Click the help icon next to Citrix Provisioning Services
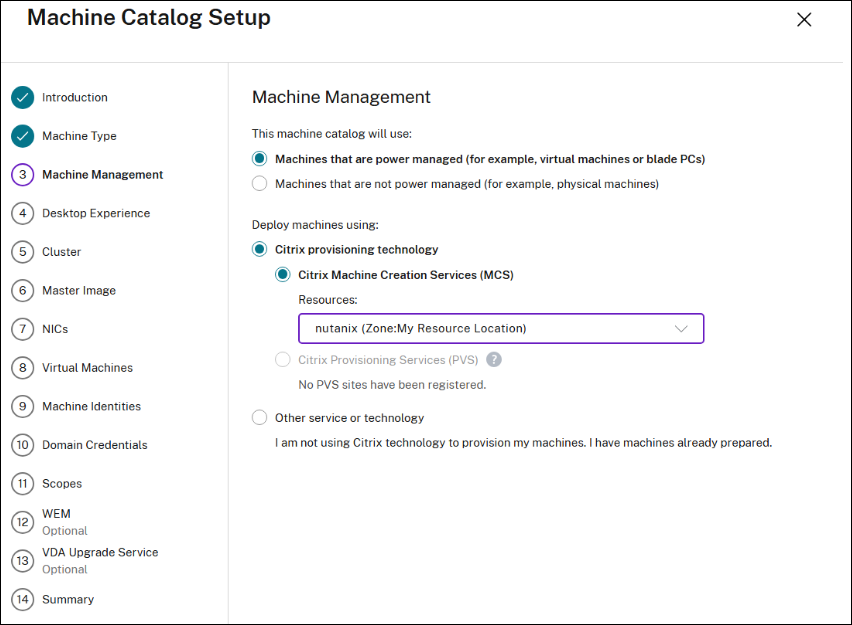The image size is (852, 625). (x=493, y=360)
